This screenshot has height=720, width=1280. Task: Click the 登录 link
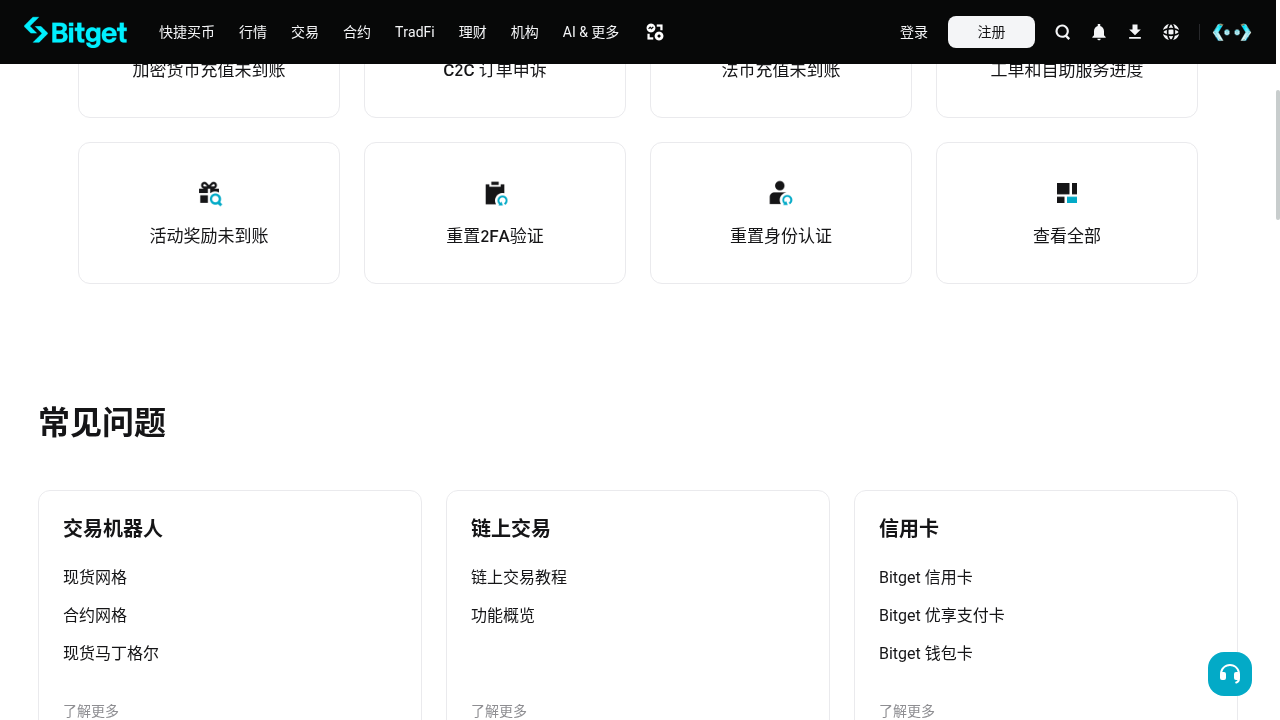(x=914, y=32)
